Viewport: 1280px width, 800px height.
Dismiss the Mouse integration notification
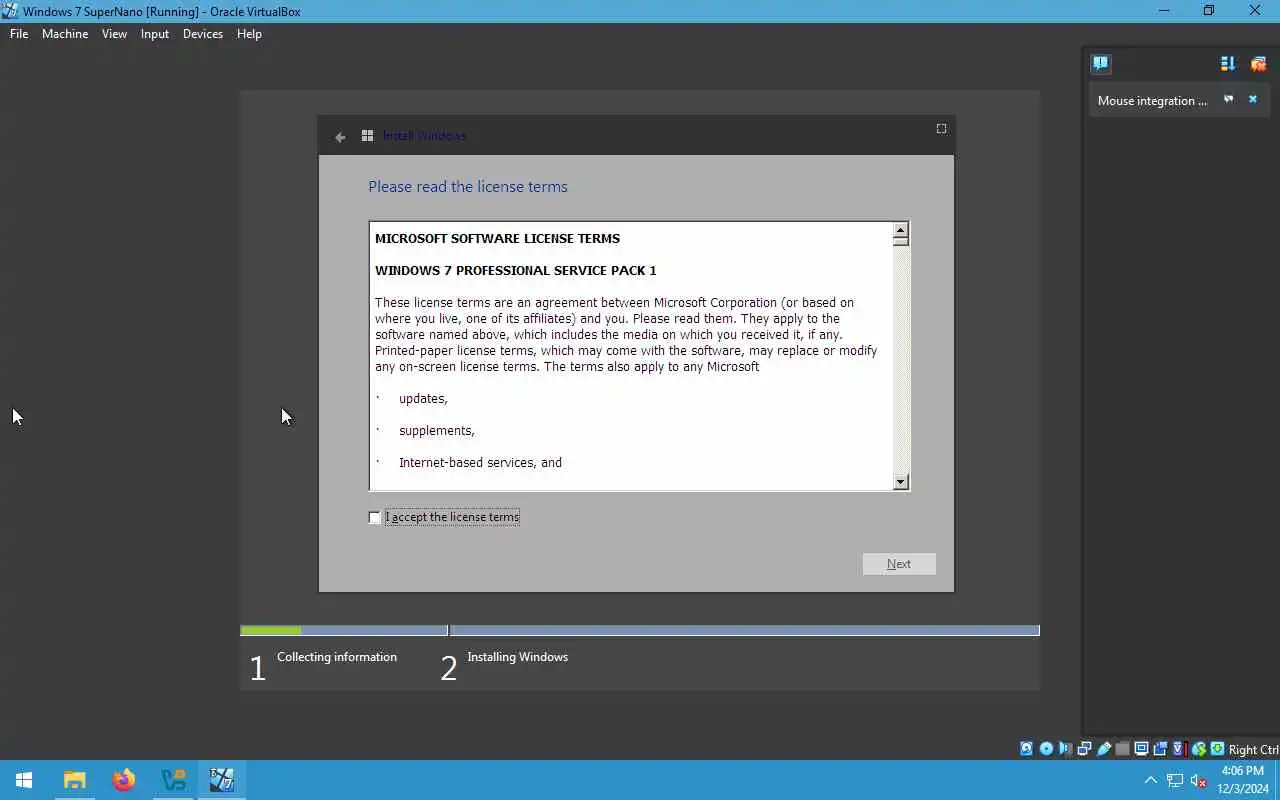coord(1252,99)
